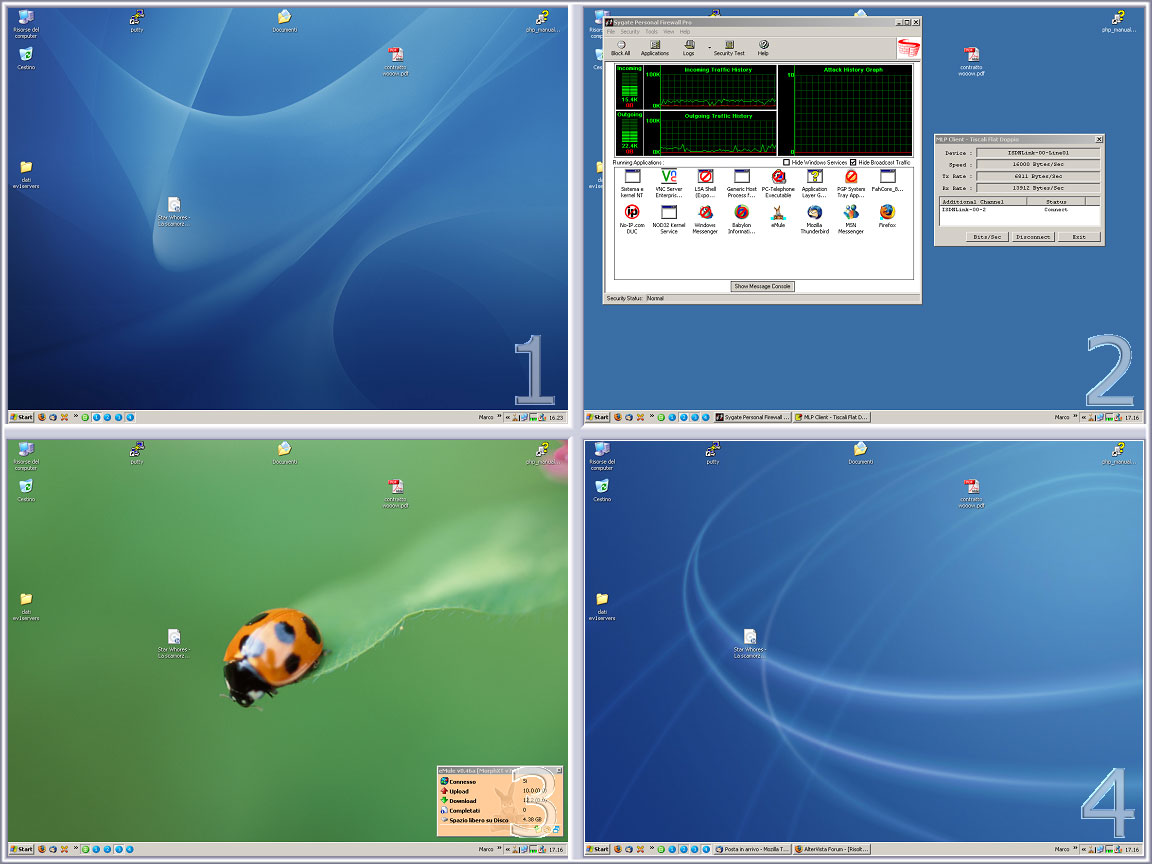This screenshot has width=1152, height=864.
Task: Enable the Hide Windows Services checkbox
Action: (x=787, y=162)
